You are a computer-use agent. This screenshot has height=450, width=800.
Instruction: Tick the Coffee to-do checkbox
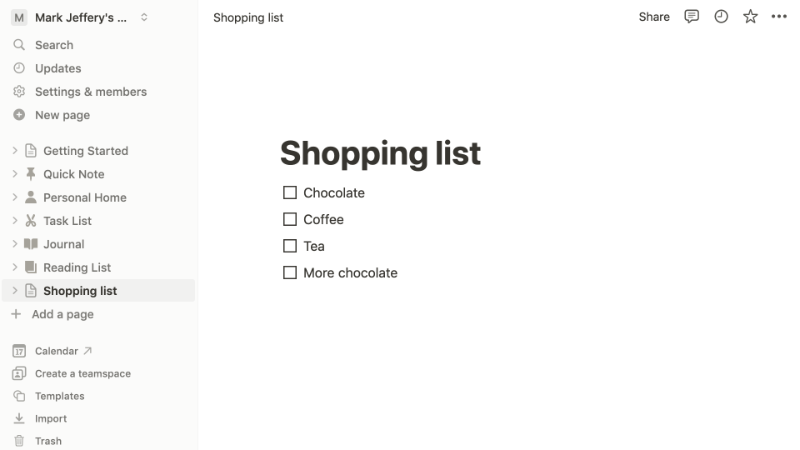290,219
